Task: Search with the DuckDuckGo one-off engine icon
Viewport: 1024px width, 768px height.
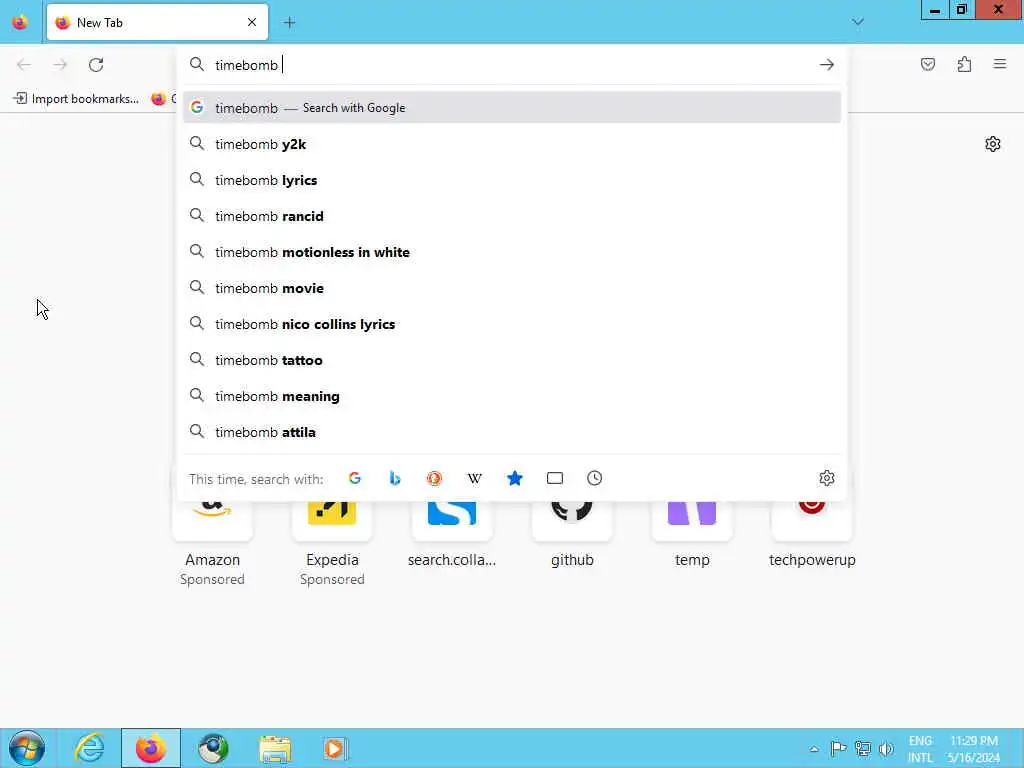Action: click(x=434, y=478)
